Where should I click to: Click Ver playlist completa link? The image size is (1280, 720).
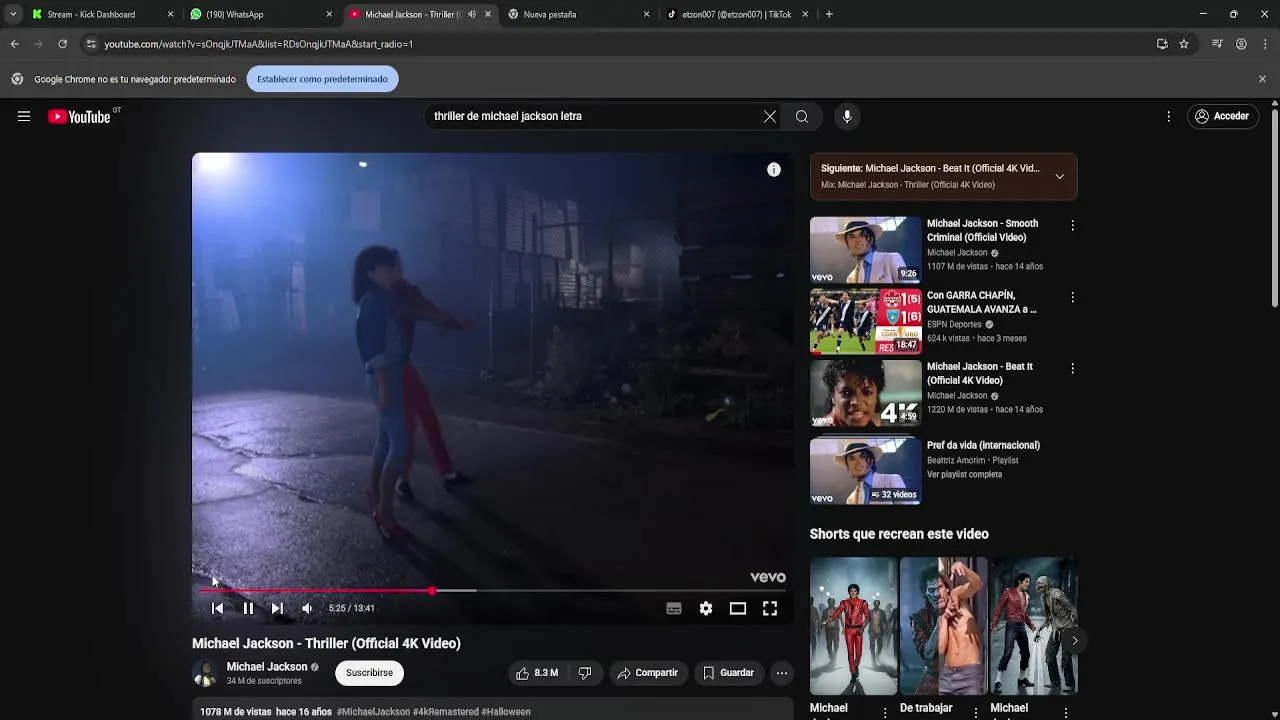964,474
